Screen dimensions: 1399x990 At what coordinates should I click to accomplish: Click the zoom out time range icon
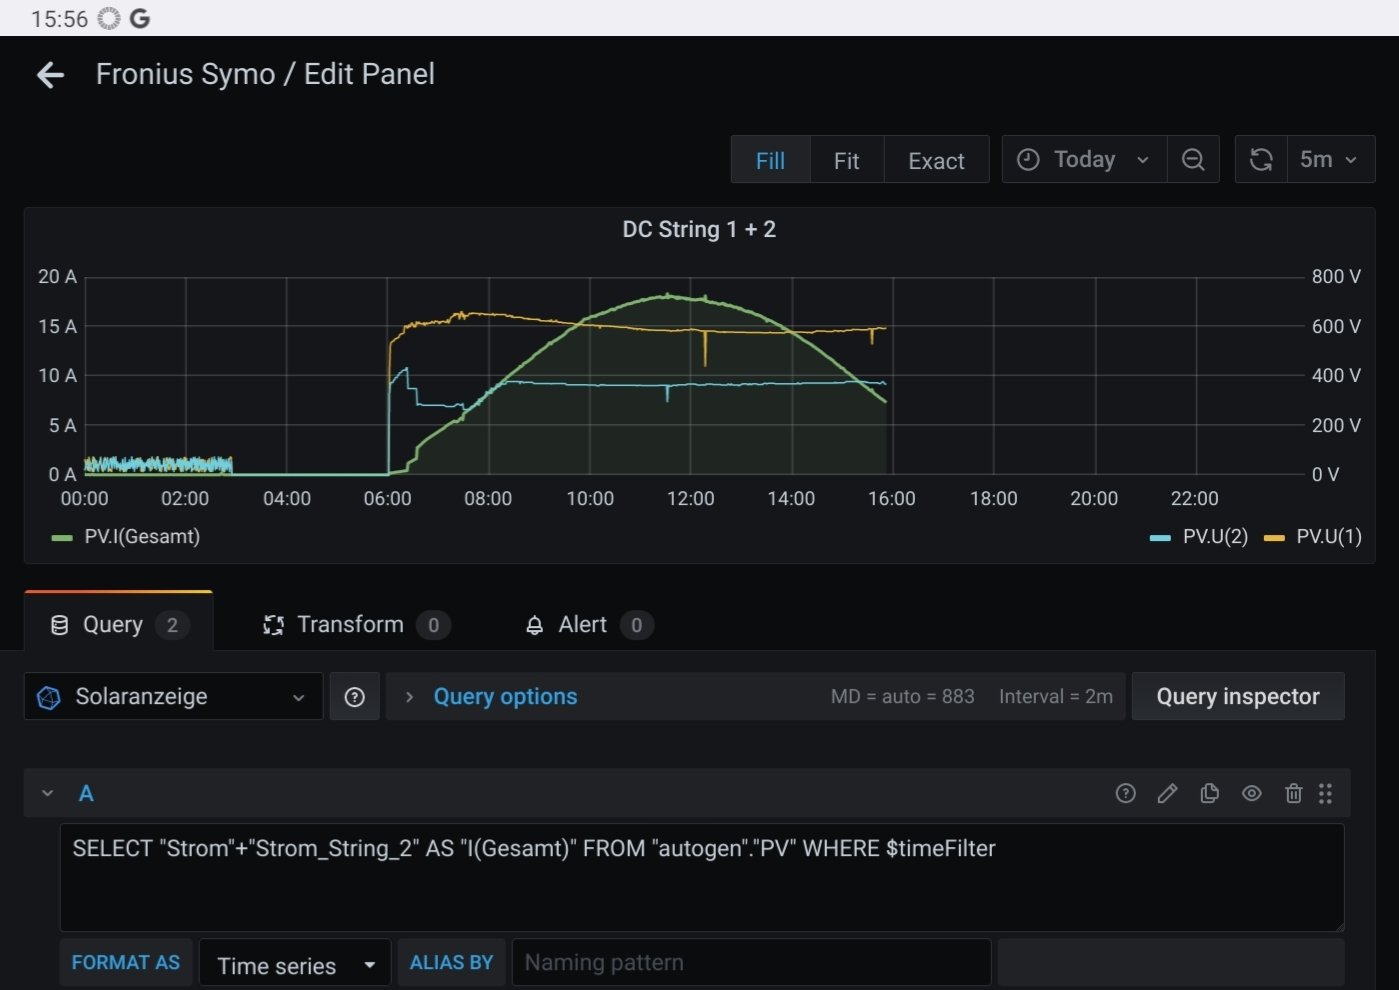click(1193, 160)
